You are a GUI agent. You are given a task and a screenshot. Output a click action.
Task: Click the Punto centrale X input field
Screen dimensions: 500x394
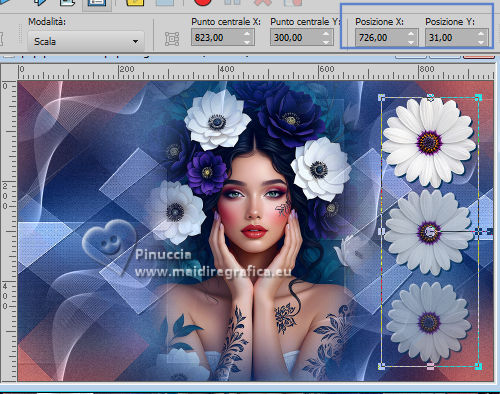(x=217, y=37)
